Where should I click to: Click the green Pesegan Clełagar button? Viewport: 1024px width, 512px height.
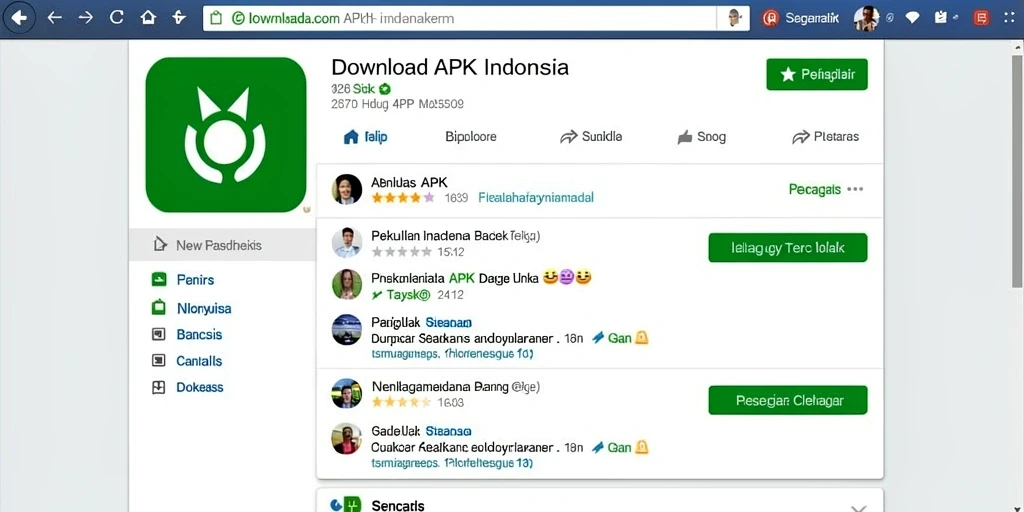[x=788, y=400]
